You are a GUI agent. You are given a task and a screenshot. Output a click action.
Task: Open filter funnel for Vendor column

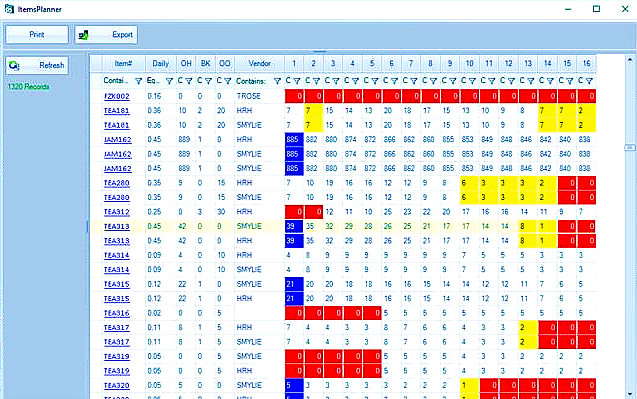click(277, 81)
